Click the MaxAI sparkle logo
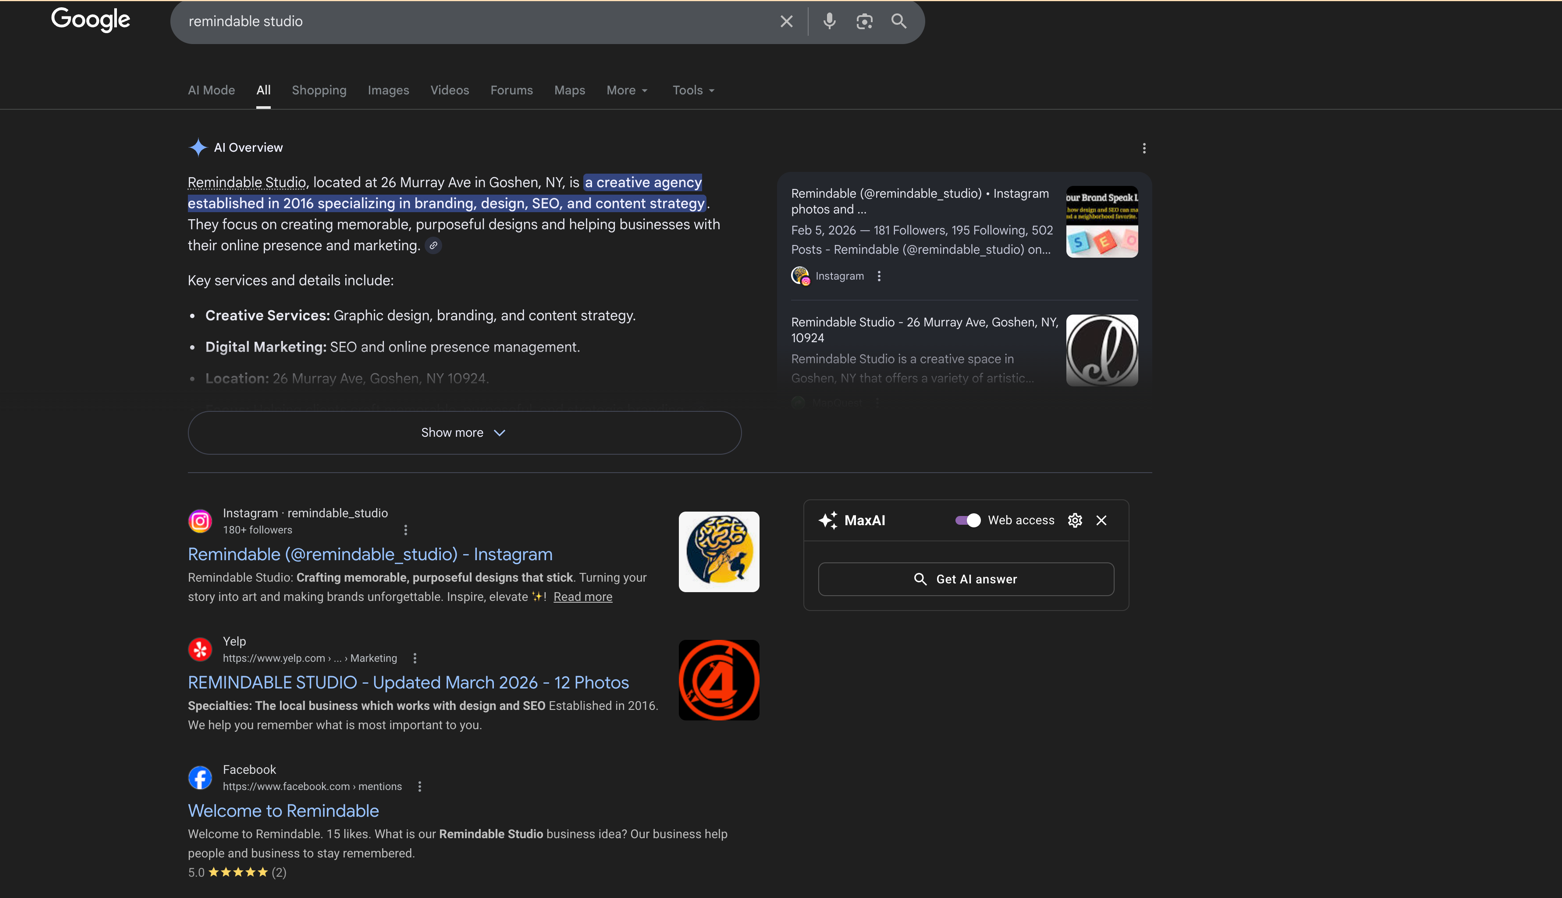This screenshot has width=1562, height=898. 828,520
